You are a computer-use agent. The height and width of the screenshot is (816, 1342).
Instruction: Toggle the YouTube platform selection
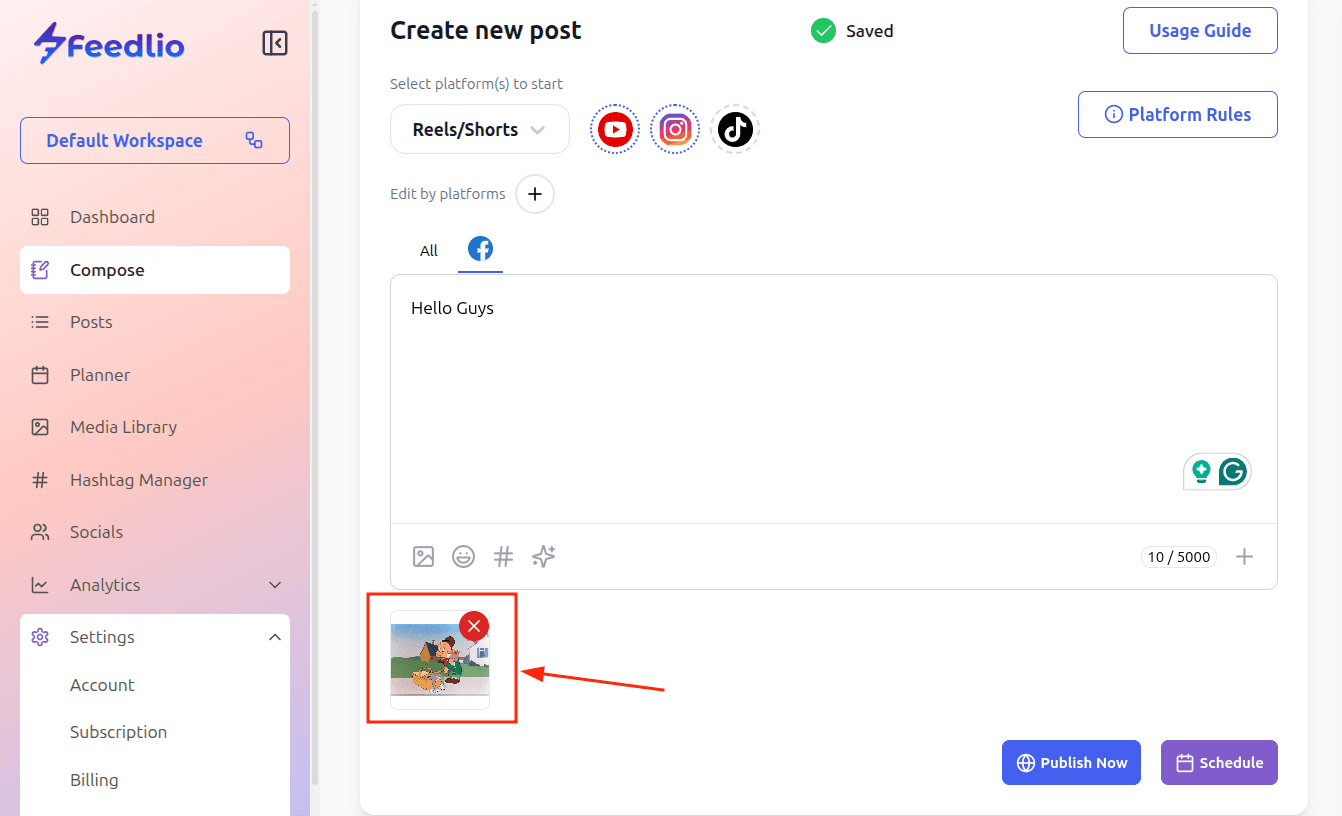[x=615, y=129]
